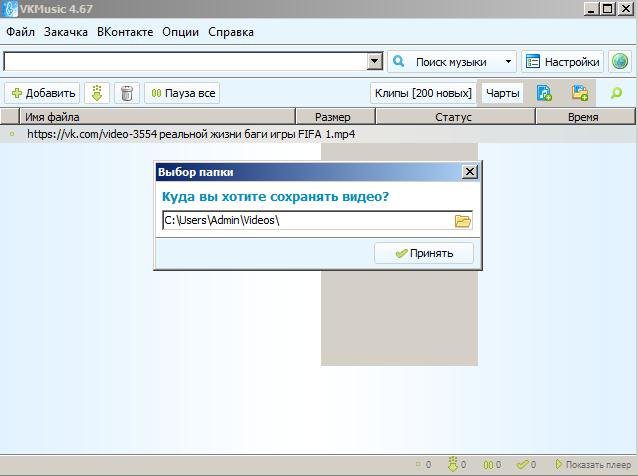Click the add folder icon in toolbar
Screen dimensions: 638x476
coord(580,93)
